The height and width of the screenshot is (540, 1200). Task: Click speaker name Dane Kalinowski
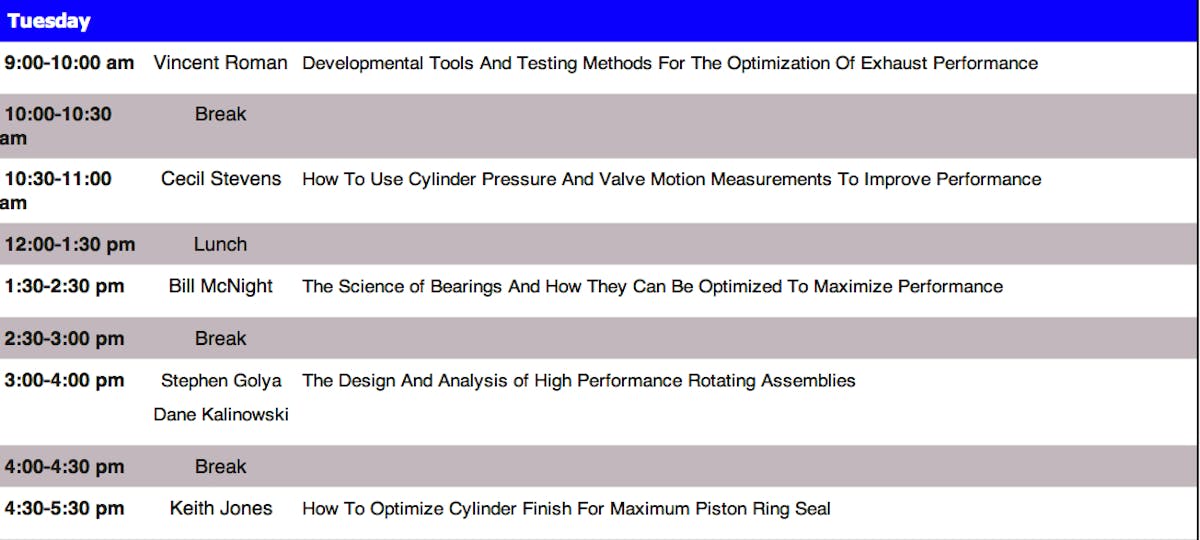pyautogui.click(x=221, y=414)
